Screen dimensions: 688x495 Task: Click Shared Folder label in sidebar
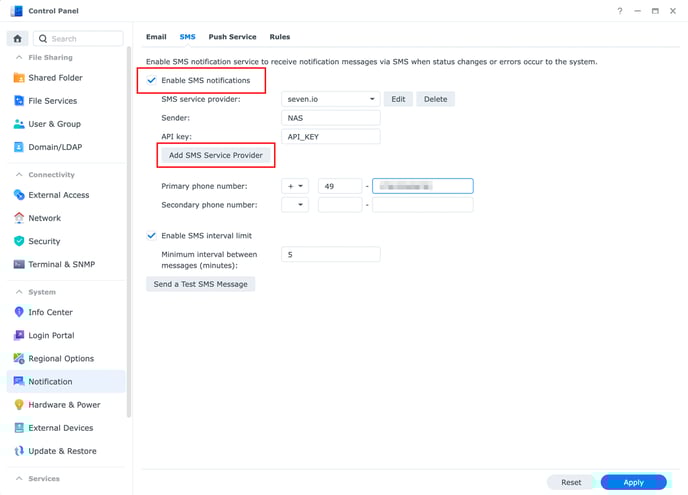point(55,78)
